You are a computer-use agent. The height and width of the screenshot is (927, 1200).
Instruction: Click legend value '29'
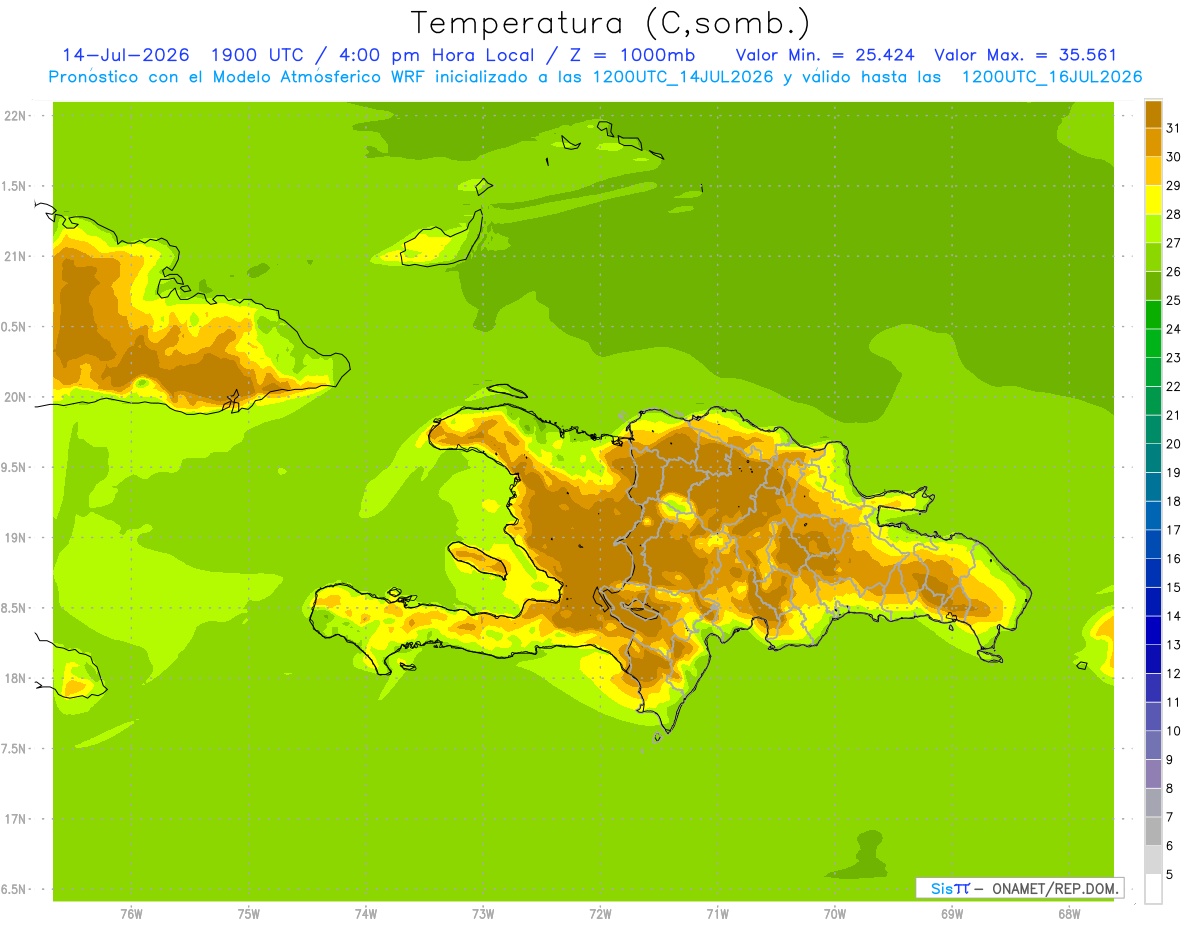pos(1173,185)
